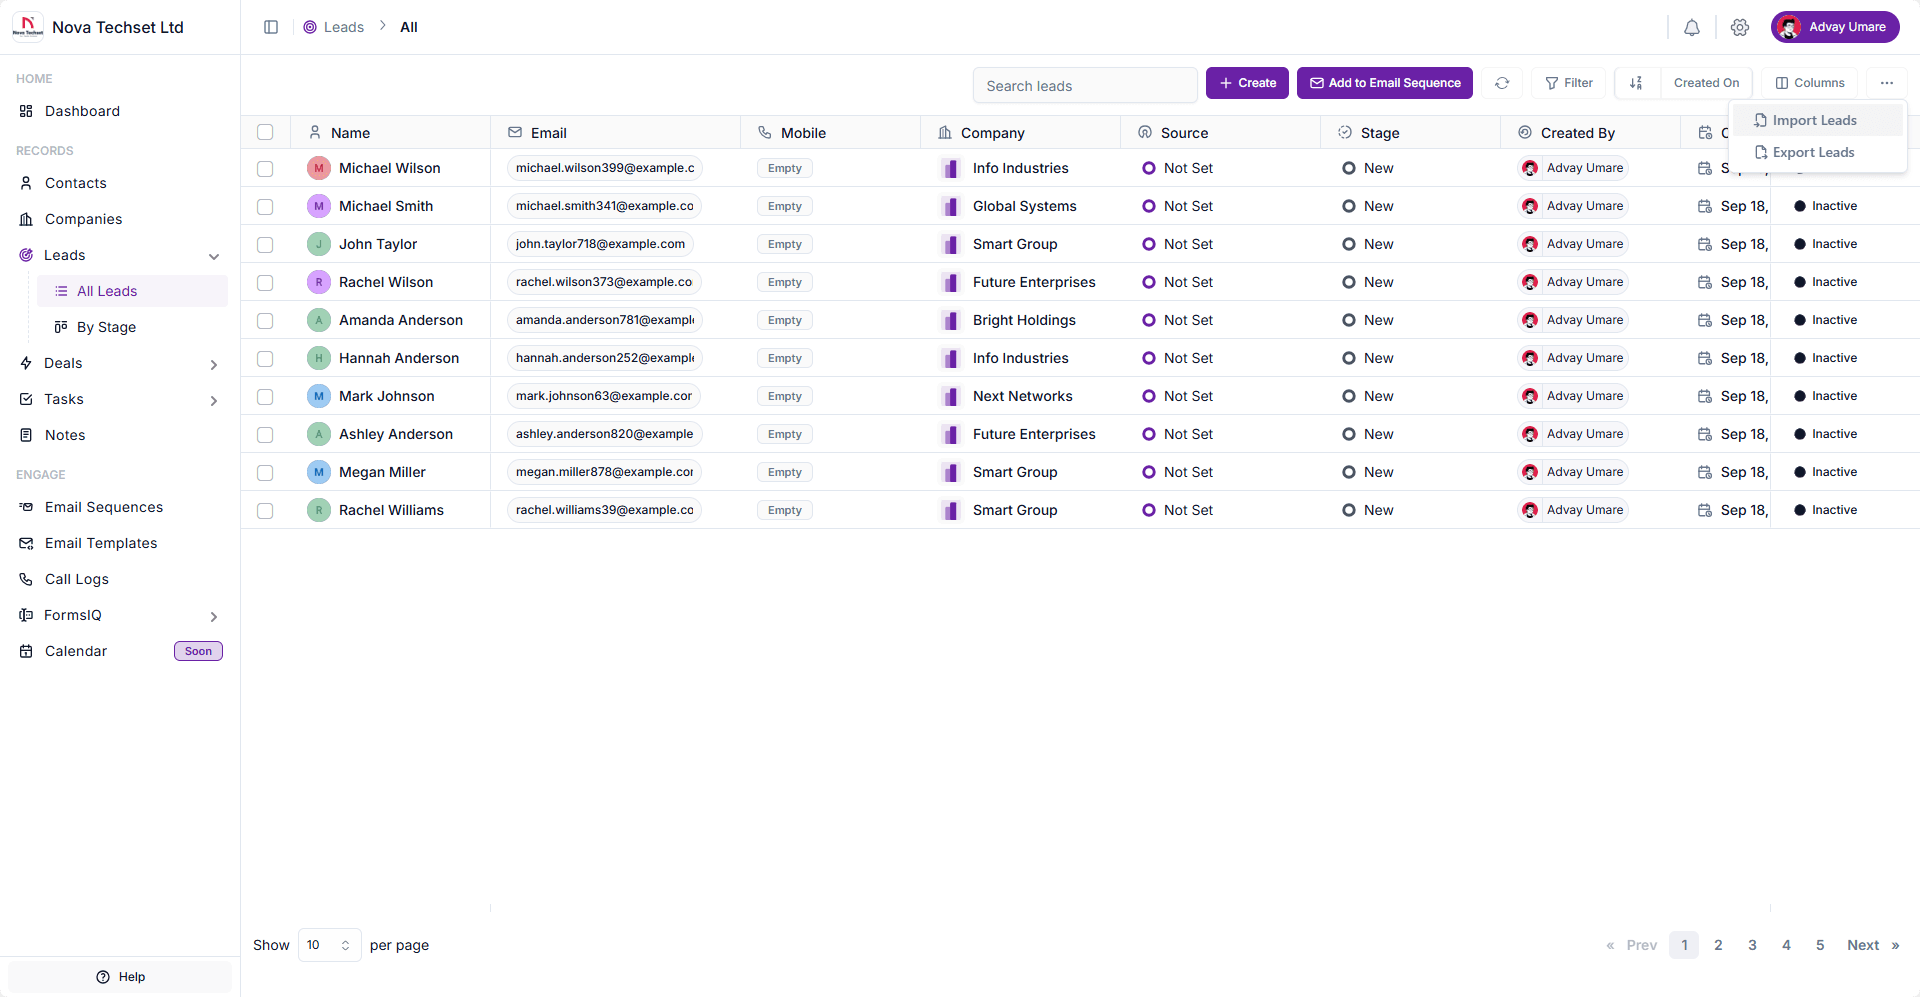Go to page 3 of leads
Image resolution: width=1920 pixels, height=997 pixels.
pos(1752,945)
